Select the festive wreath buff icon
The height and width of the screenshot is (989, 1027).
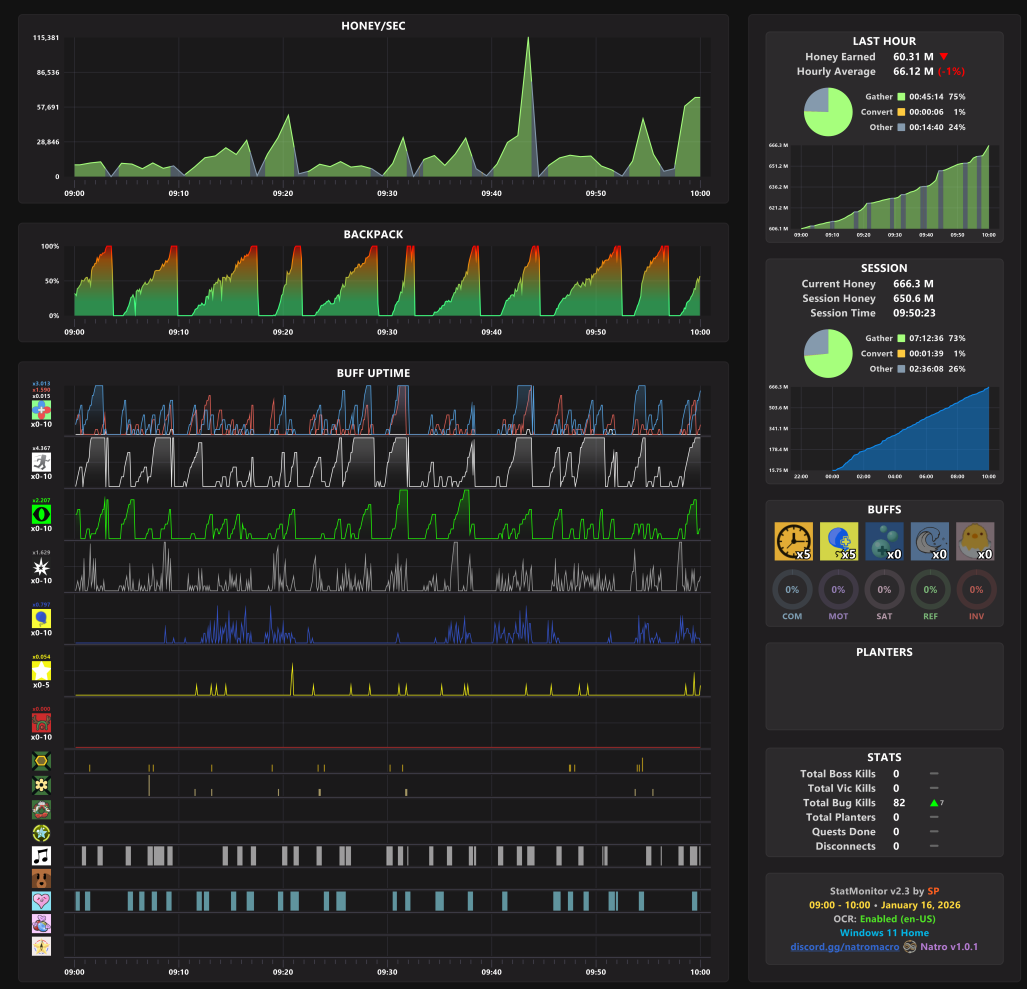(41, 810)
